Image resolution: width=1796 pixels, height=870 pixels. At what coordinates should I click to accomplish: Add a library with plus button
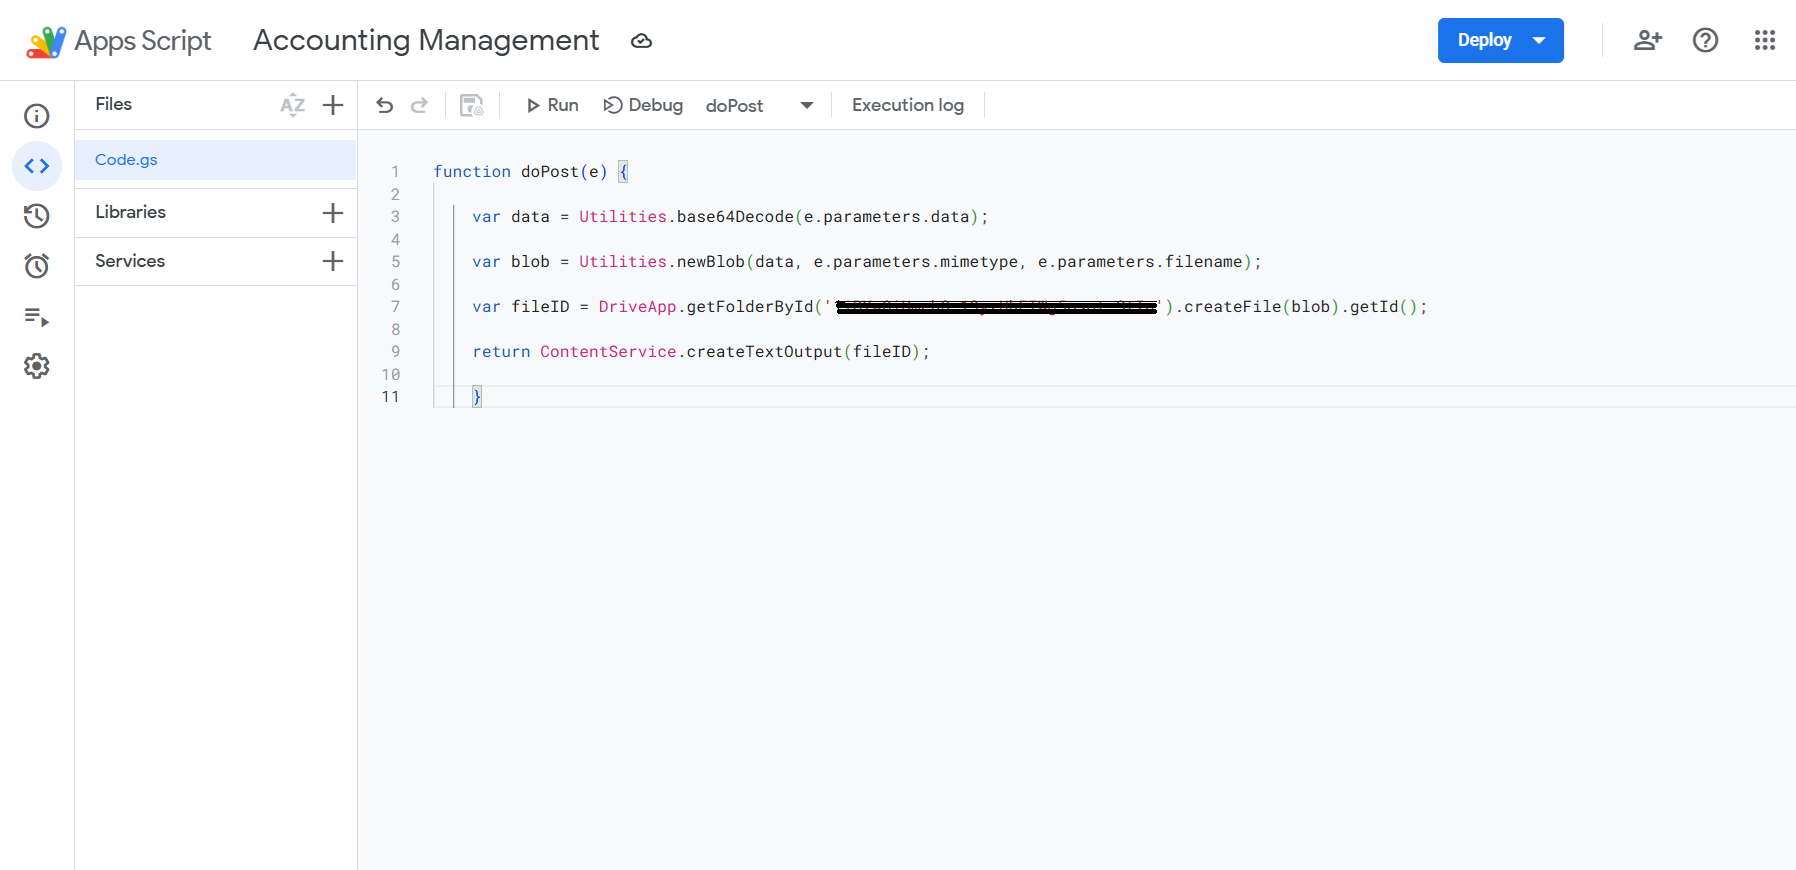(x=333, y=213)
